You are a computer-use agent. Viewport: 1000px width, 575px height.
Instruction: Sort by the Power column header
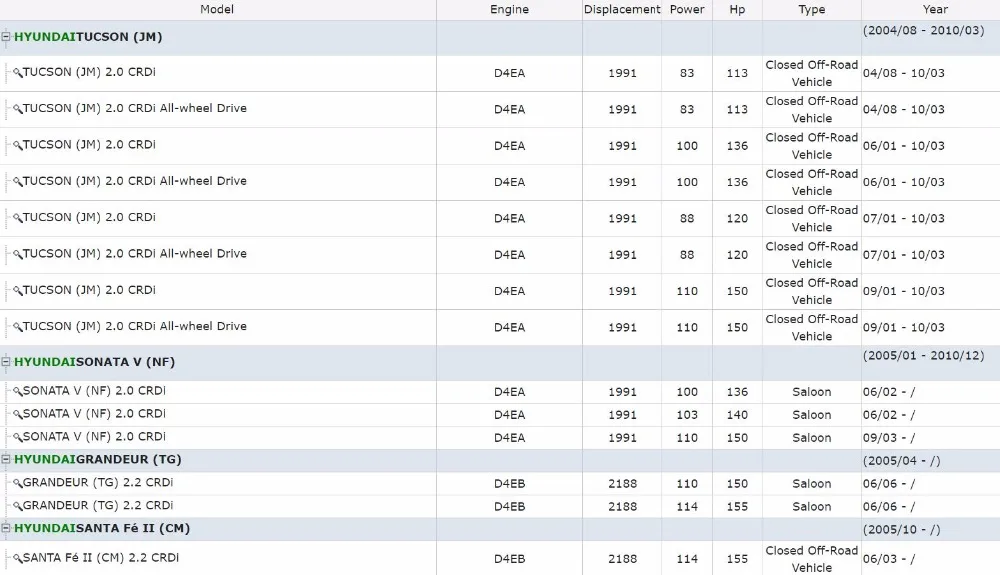click(x=687, y=10)
